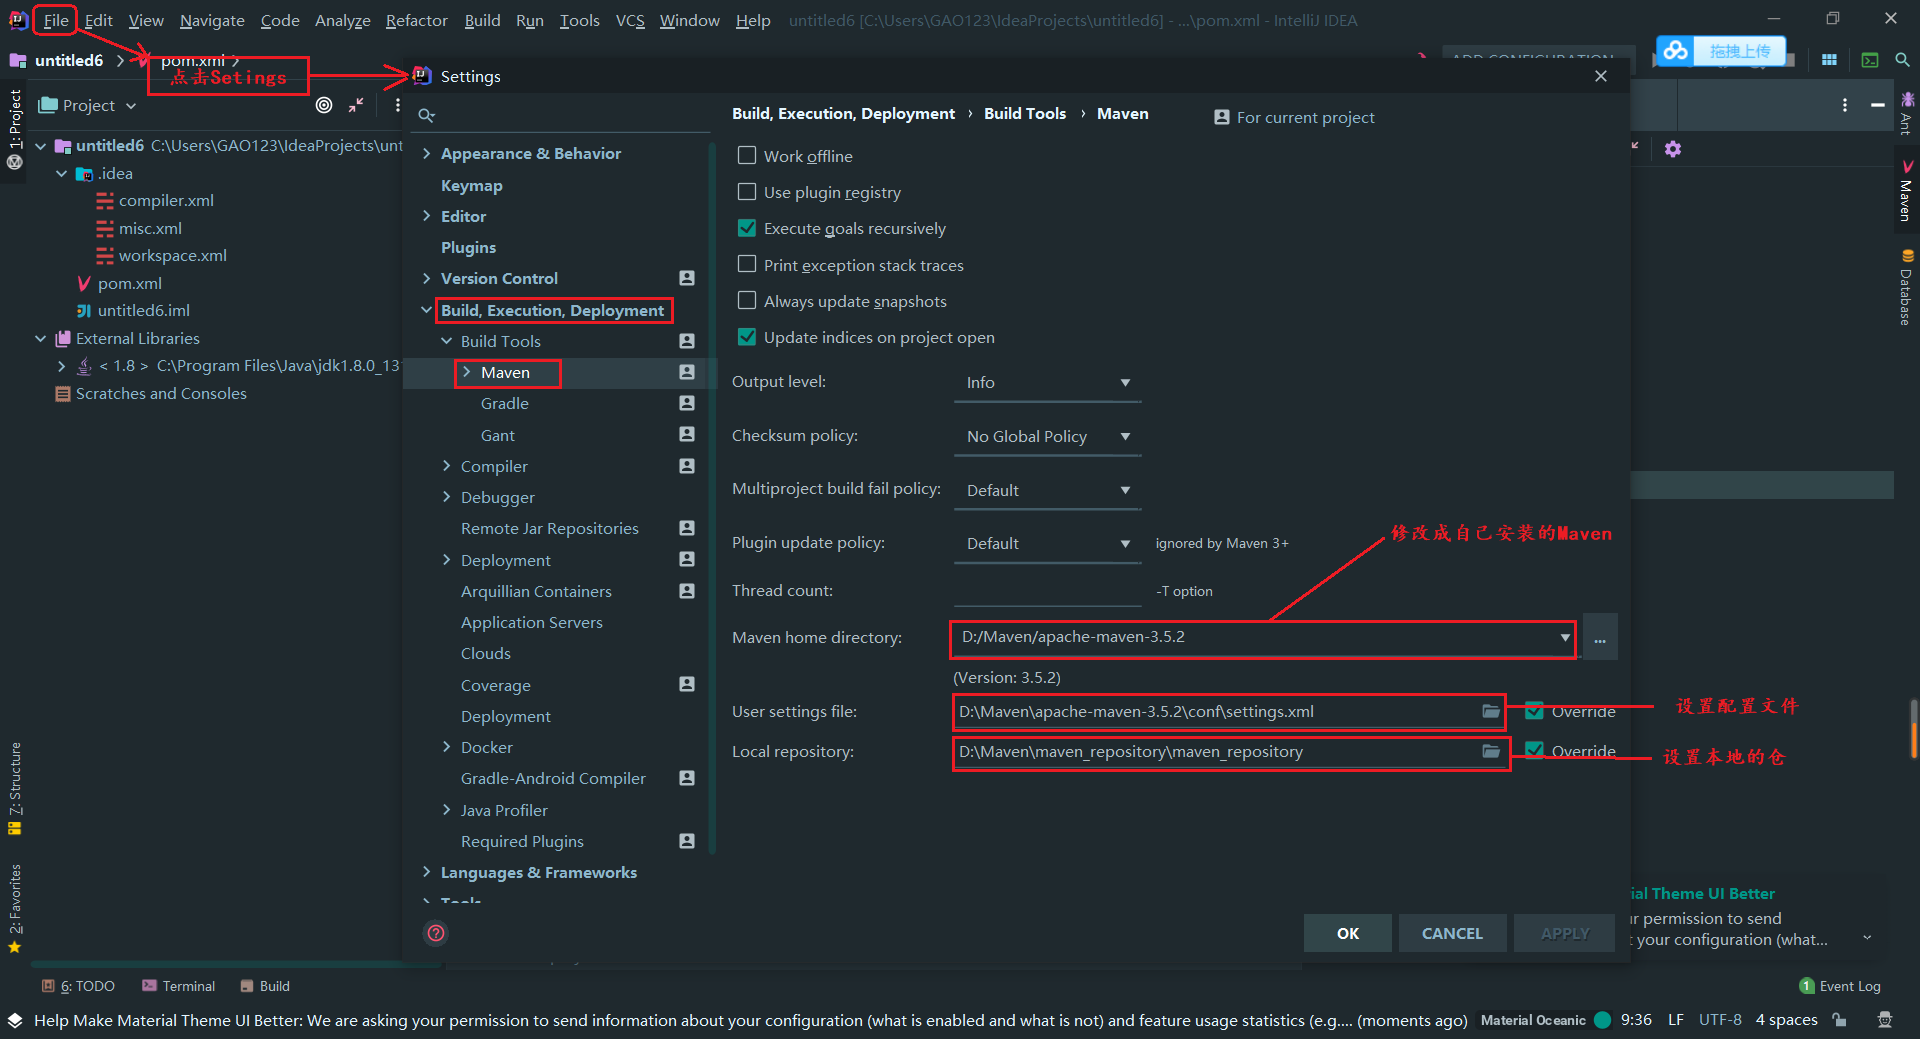Screen dimensions: 1920x1039
Task: Open the Ant tool window side tab
Action: [x=1906, y=113]
